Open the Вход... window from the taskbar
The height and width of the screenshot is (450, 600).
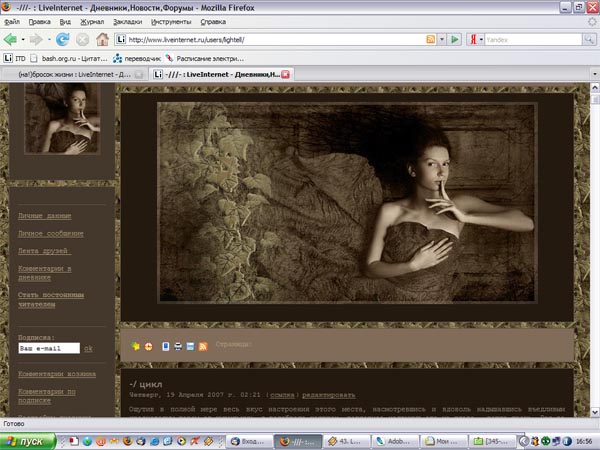(249, 442)
